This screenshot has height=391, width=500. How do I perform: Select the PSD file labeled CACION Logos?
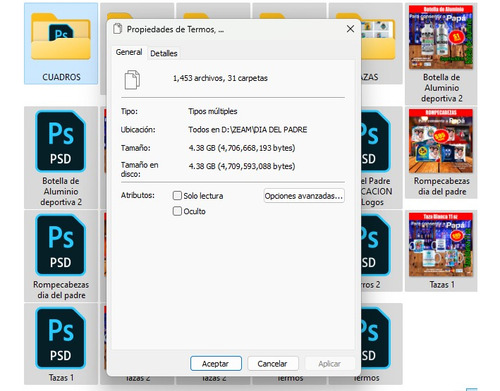(381, 157)
